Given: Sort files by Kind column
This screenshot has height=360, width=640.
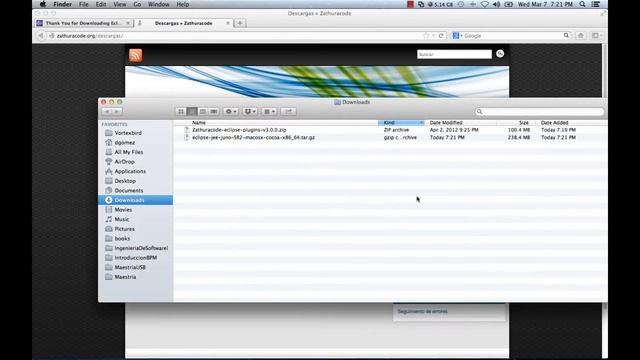Looking at the screenshot, I should click(401, 122).
